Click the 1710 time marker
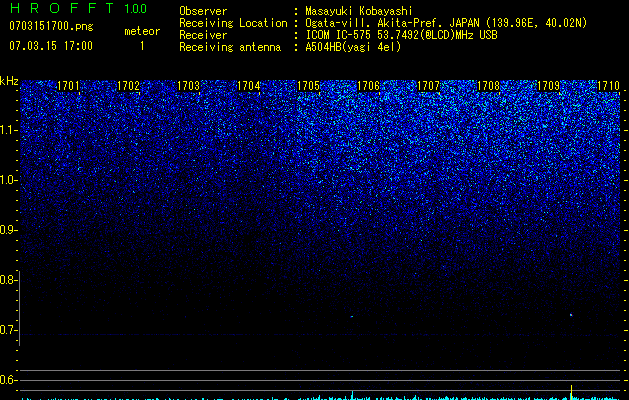The width and height of the screenshot is (629, 400). coord(609,85)
